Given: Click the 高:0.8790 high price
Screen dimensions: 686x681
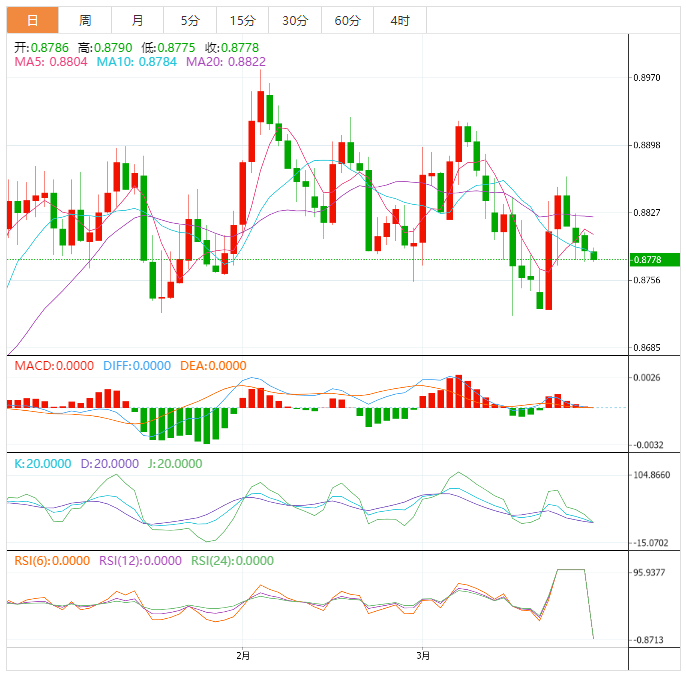Looking at the screenshot, I should pos(105,47).
